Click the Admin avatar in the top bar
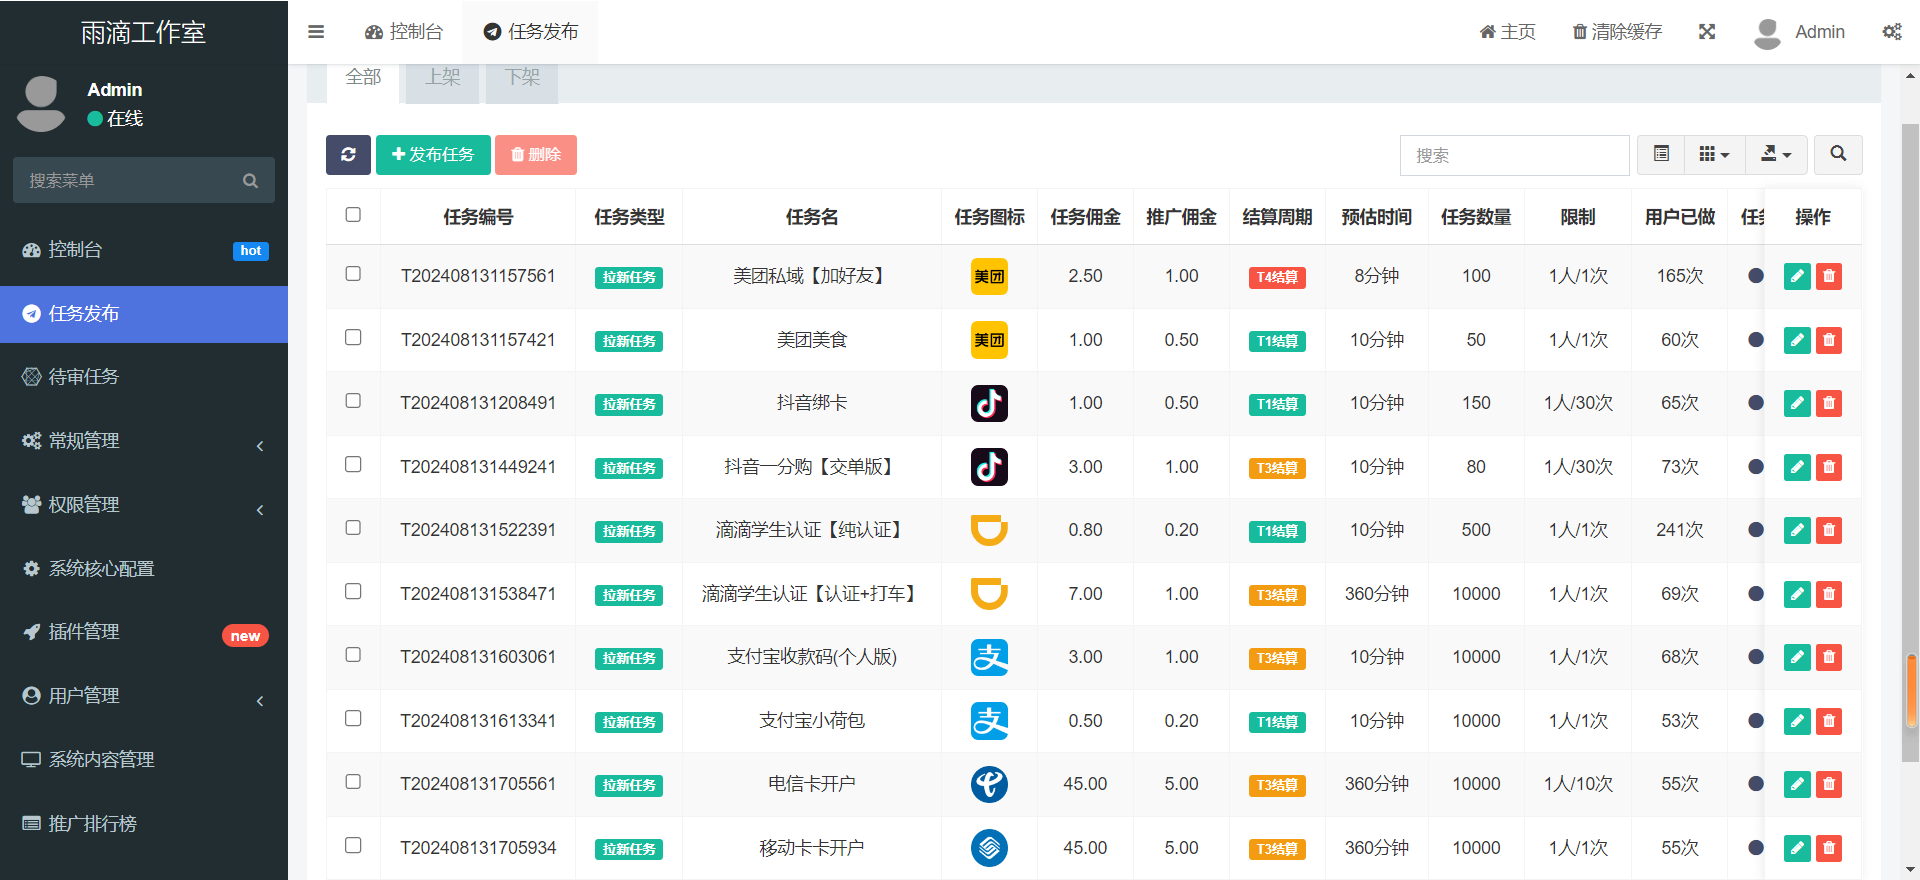Image resolution: width=1920 pixels, height=880 pixels. point(1767,33)
